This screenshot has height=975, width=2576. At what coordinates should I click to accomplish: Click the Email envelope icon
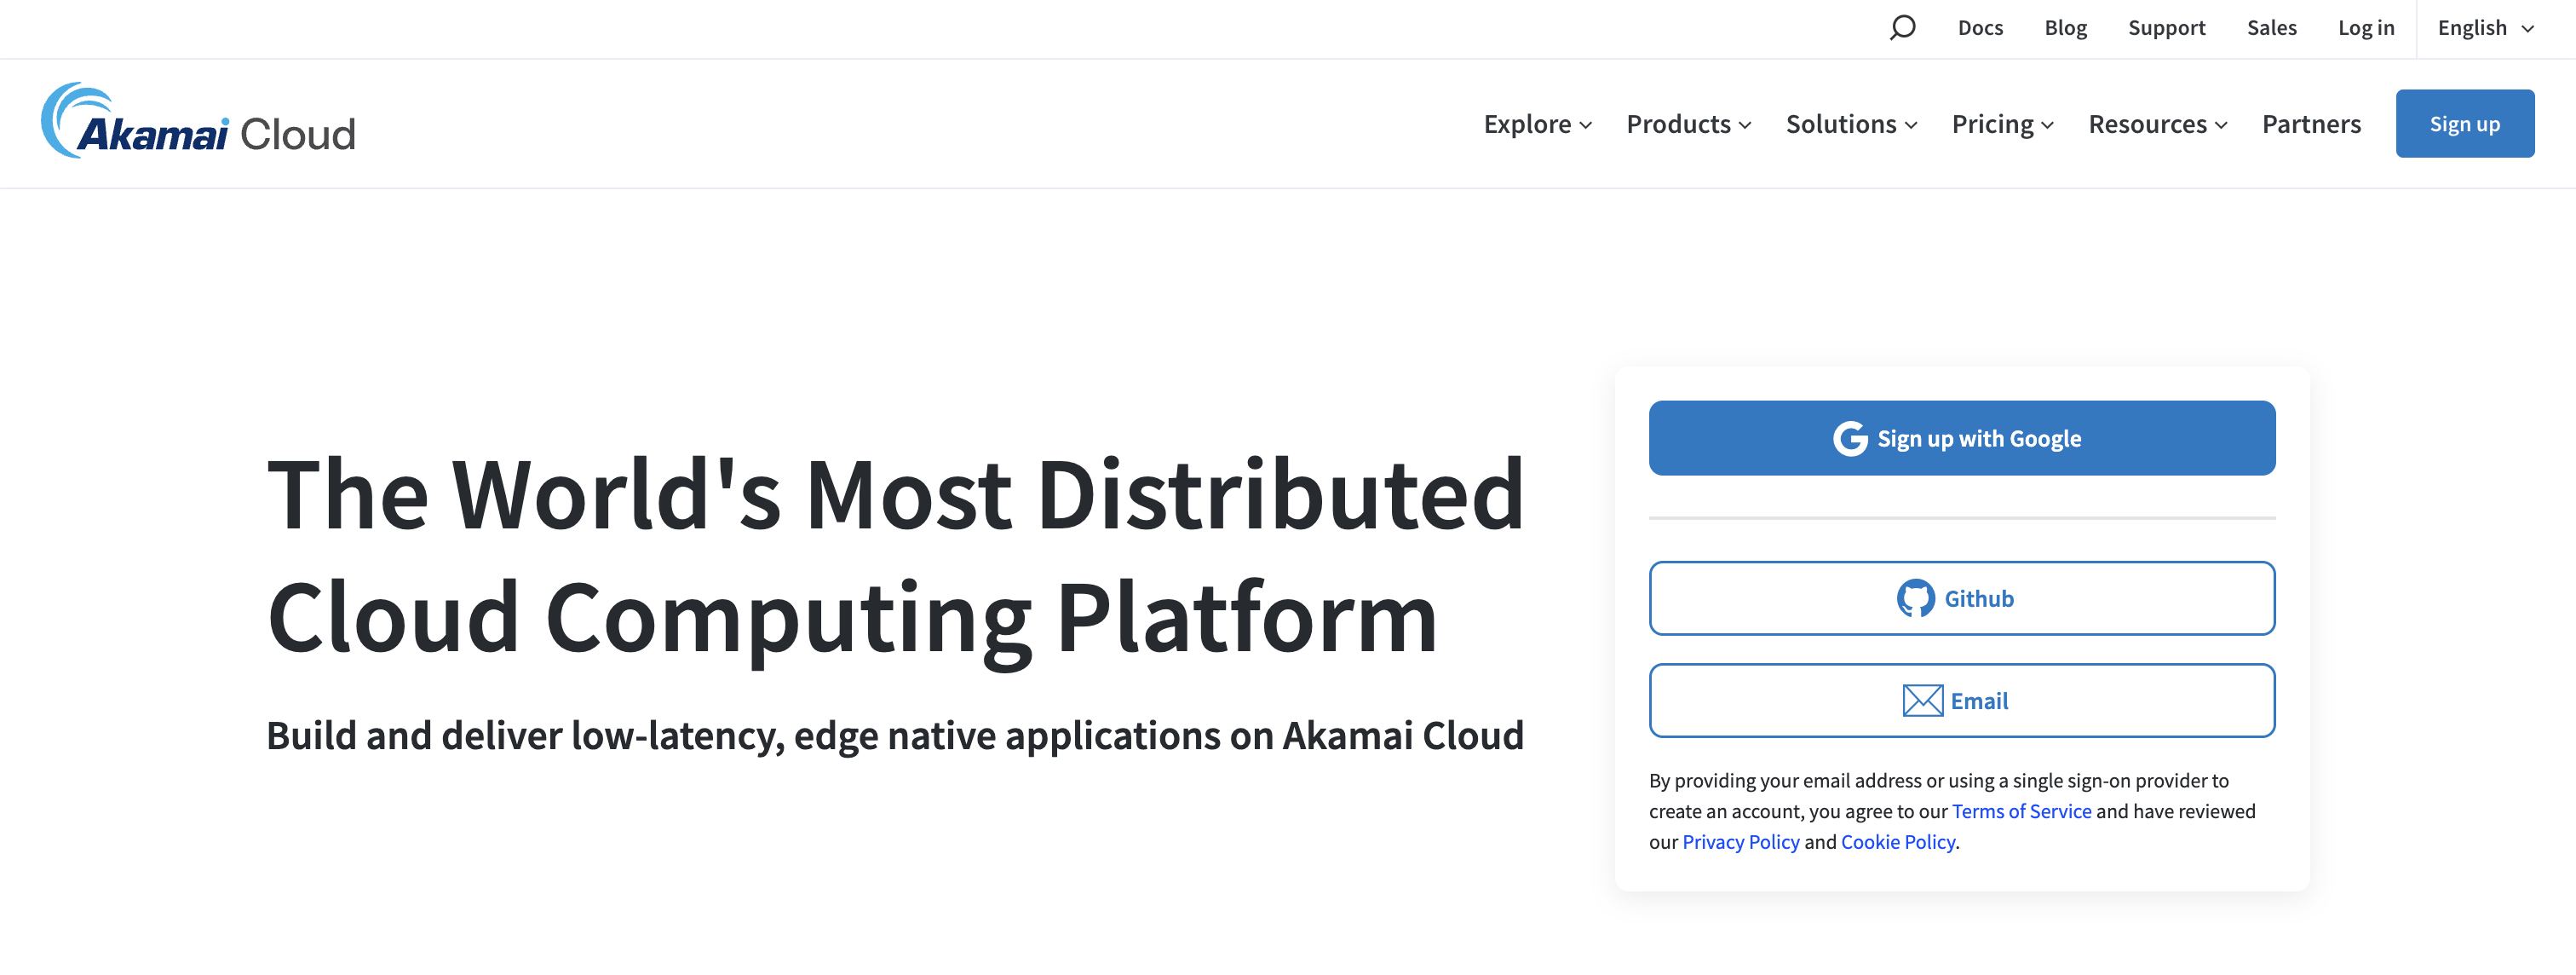click(1922, 701)
